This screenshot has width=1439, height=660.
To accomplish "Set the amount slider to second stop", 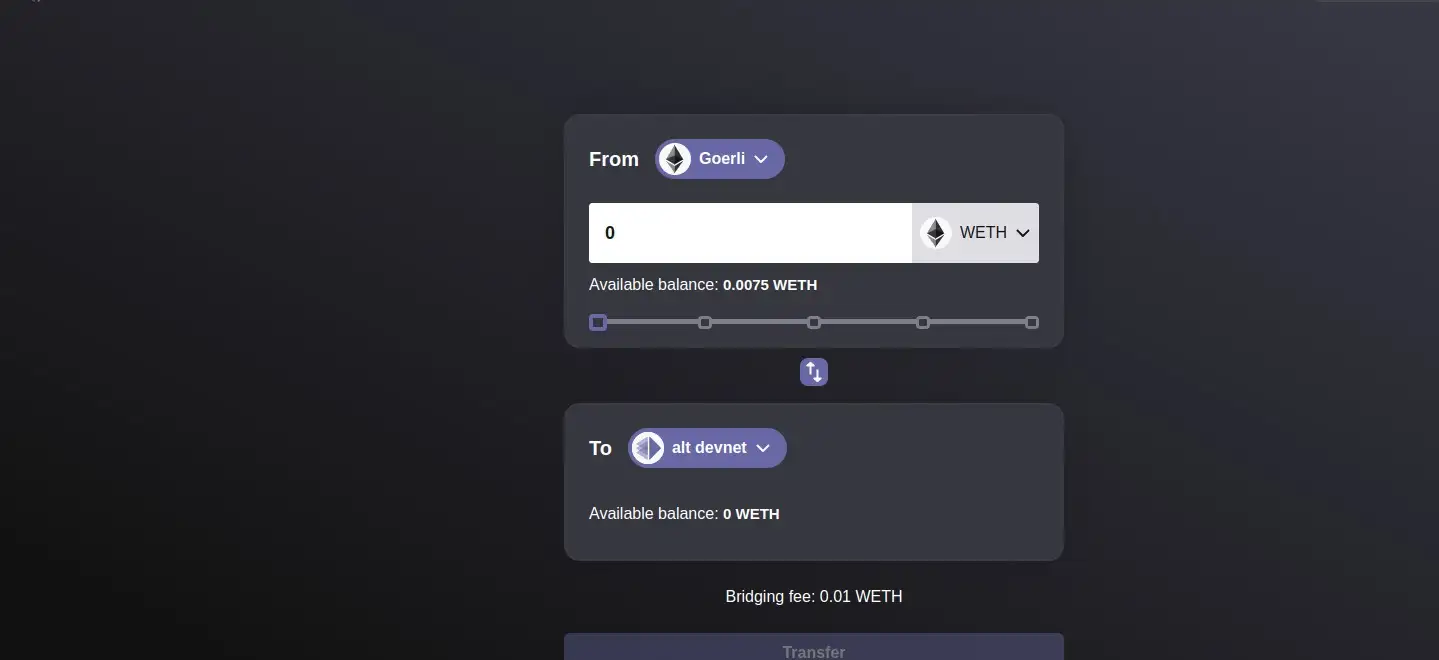I will [705, 322].
